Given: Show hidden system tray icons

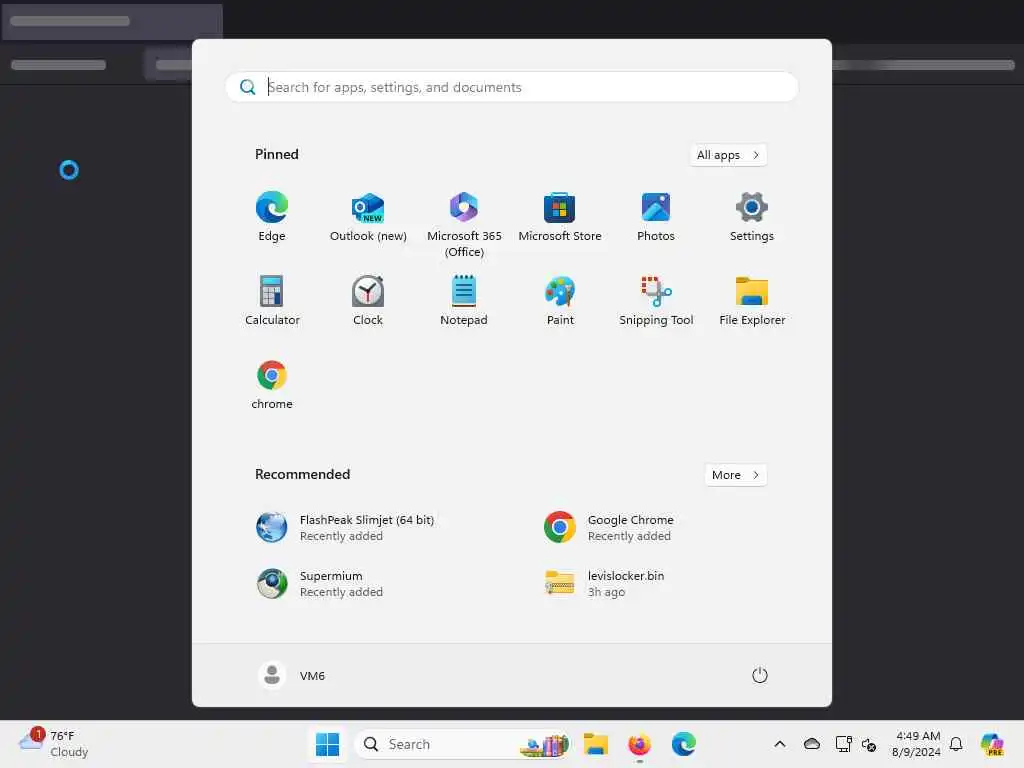Looking at the screenshot, I should (779, 744).
